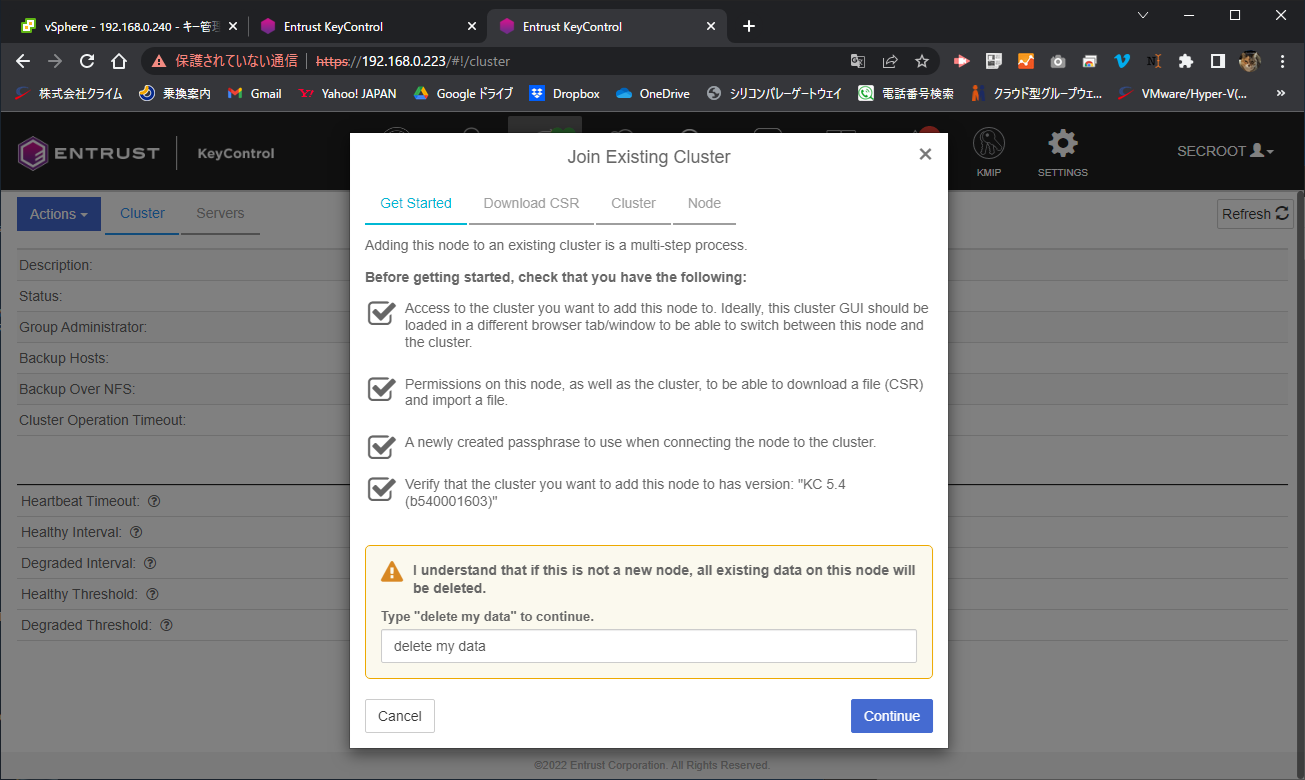Click the Refresh button
Viewport: 1305px width, 780px height.
1255,214
